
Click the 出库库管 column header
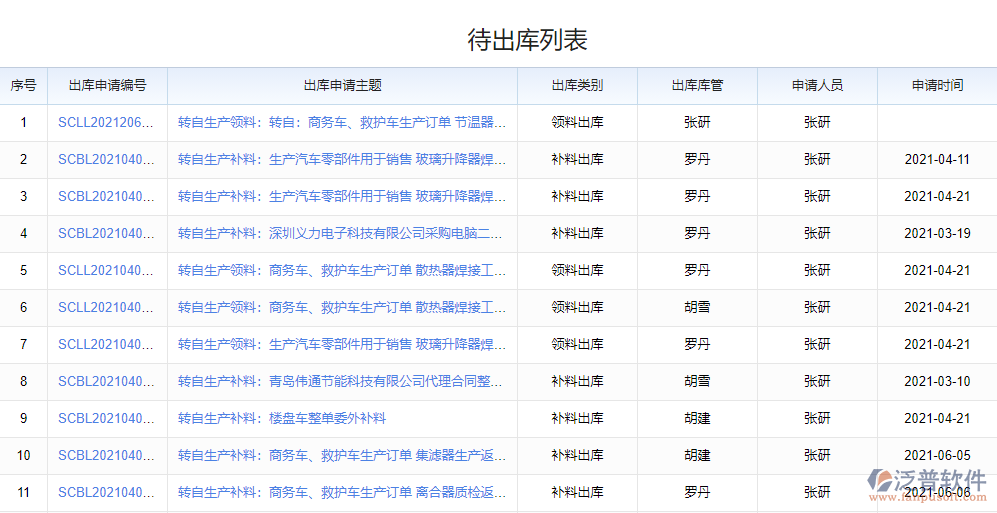(697, 86)
